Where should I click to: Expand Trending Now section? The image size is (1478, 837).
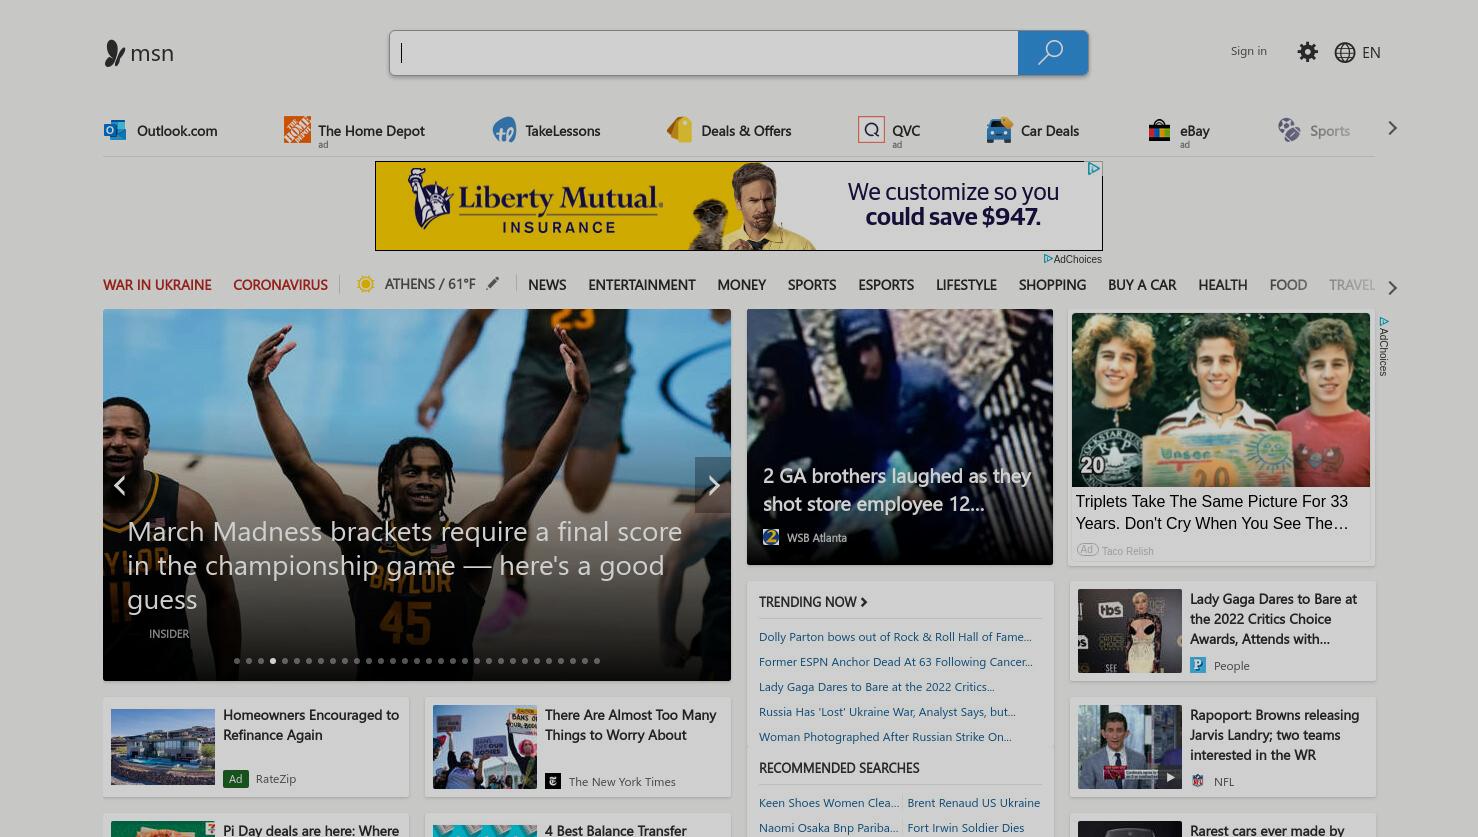pyautogui.click(x=813, y=602)
